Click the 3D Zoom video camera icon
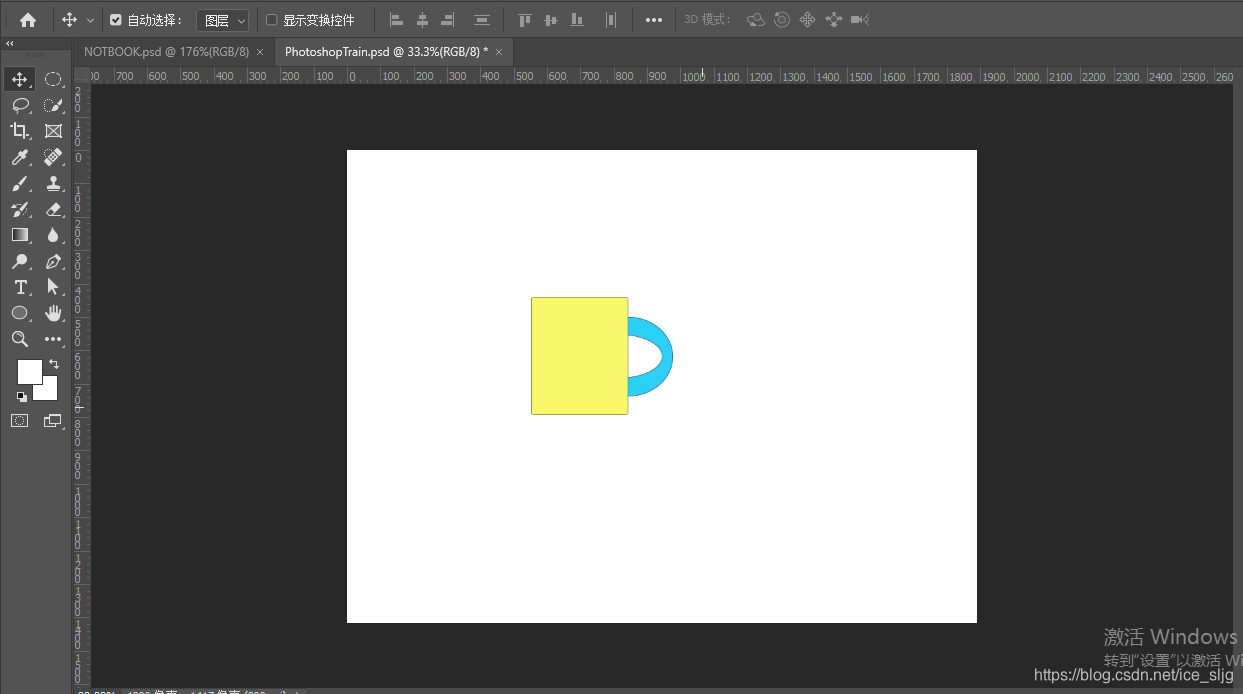The height and width of the screenshot is (694, 1243). point(860,19)
